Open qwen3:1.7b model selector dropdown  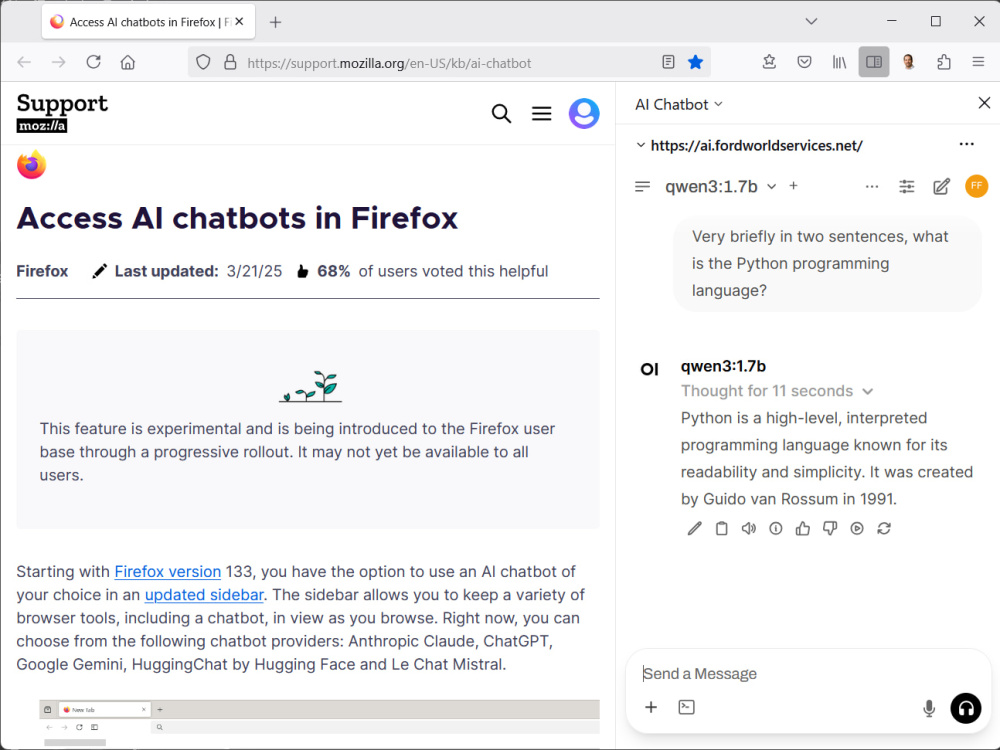(721, 186)
